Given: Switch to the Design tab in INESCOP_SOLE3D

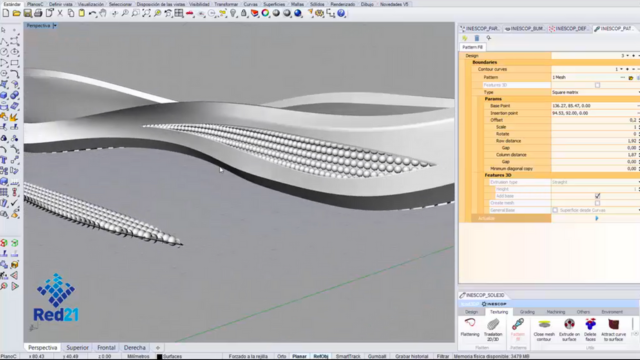Looking at the screenshot, I should pyautogui.click(x=471, y=312).
